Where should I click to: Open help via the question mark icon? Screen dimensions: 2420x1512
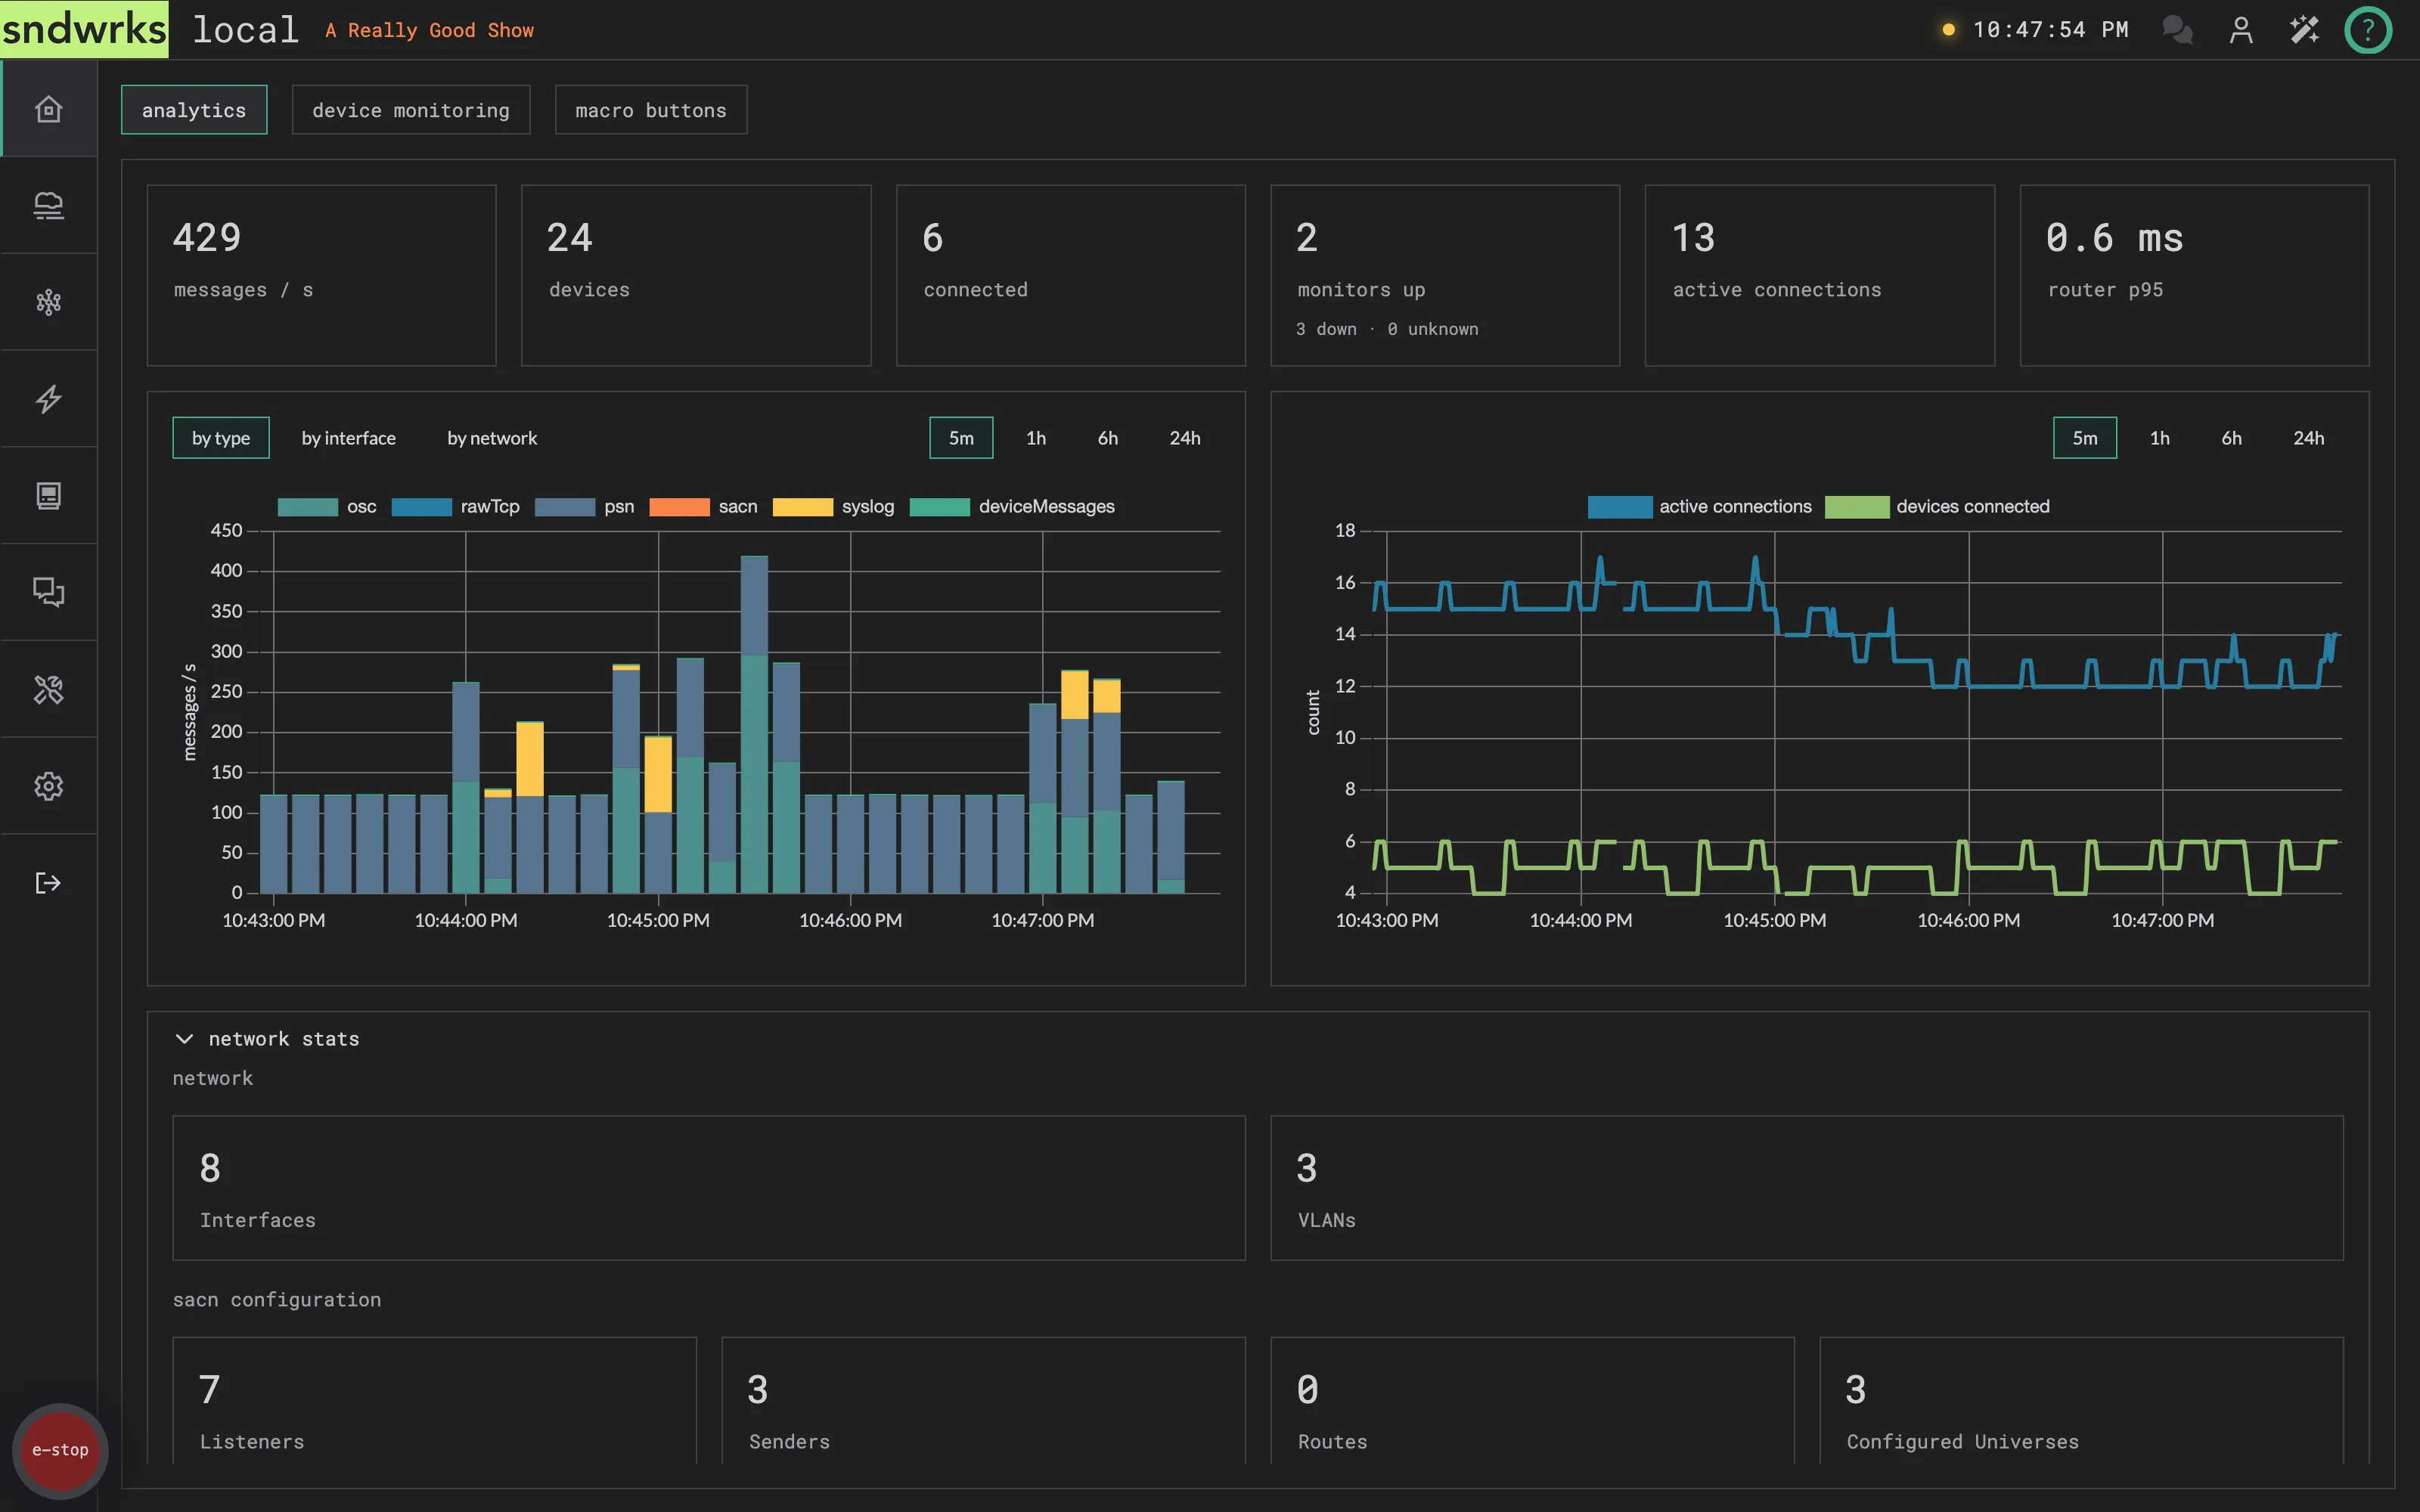[2368, 30]
